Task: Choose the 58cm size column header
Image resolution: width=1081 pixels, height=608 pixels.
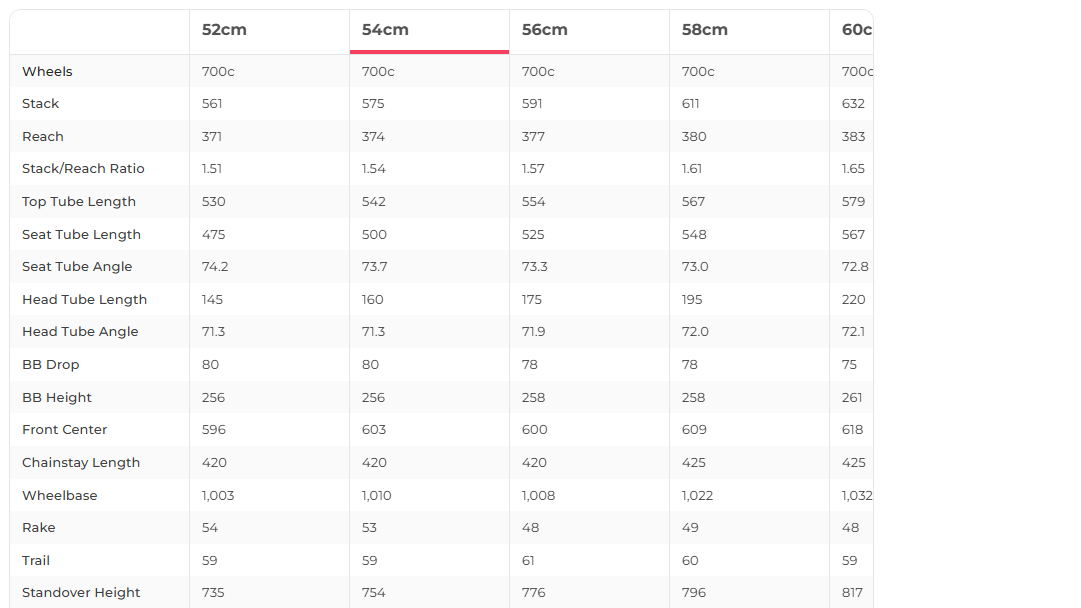Action: 705,30
